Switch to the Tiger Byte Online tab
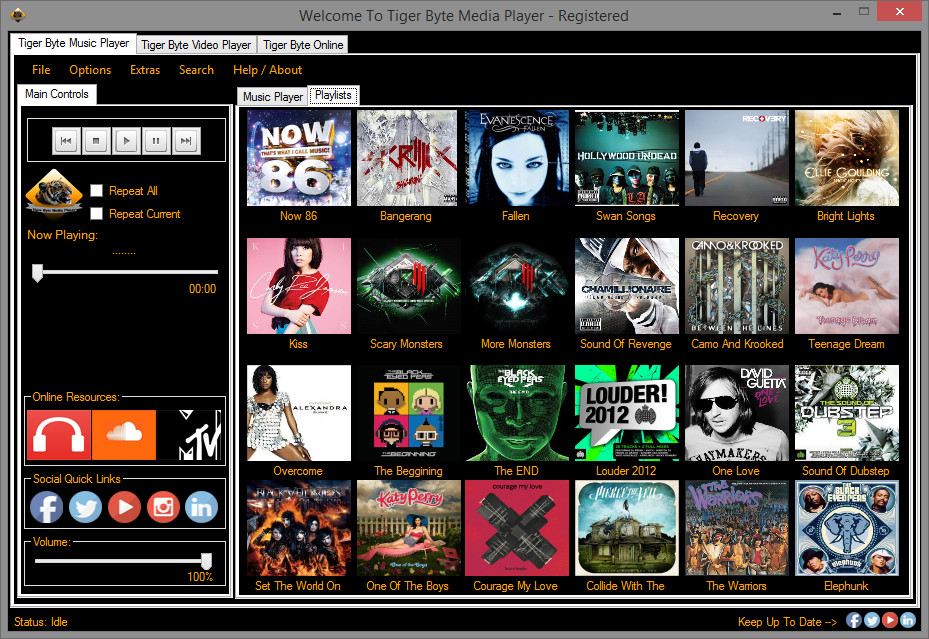Screen dimensions: 929x639 tap(303, 45)
